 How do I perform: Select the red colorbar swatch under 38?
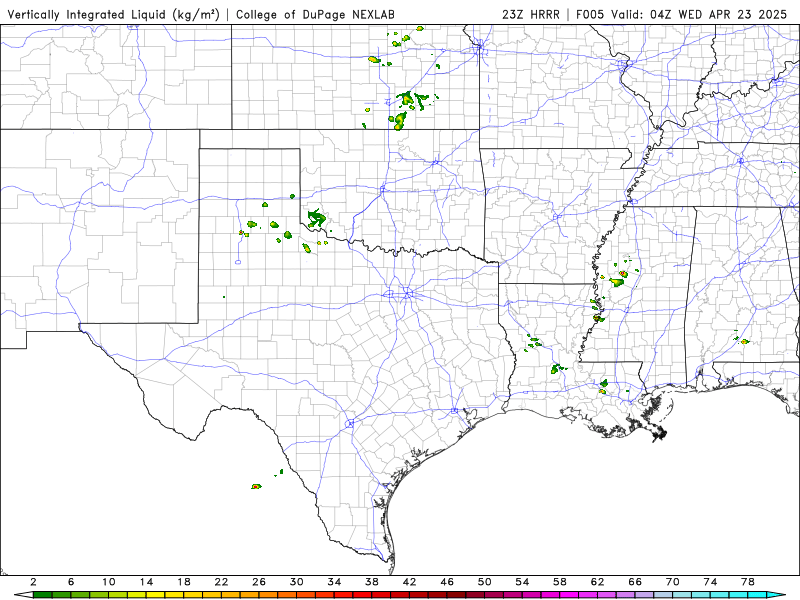point(381,595)
